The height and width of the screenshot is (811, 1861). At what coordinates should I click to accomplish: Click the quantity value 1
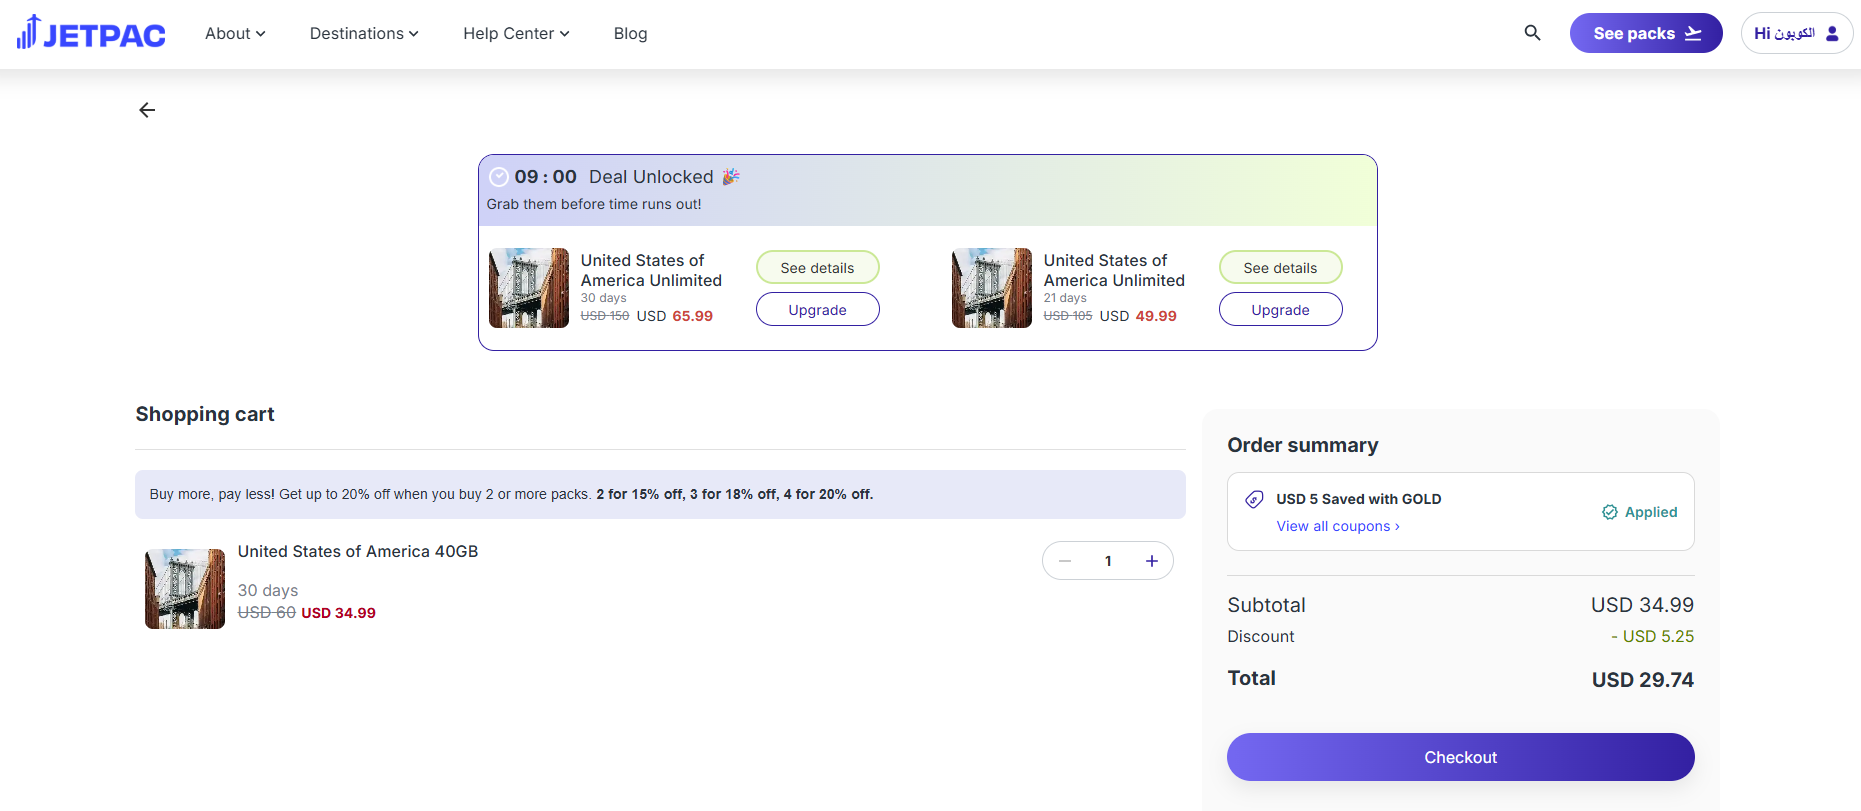(1108, 561)
